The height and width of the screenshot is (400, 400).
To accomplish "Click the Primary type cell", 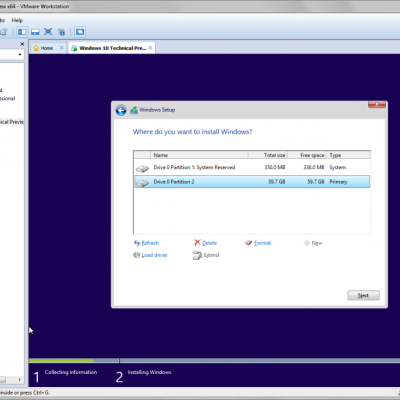I will pyautogui.click(x=338, y=182).
